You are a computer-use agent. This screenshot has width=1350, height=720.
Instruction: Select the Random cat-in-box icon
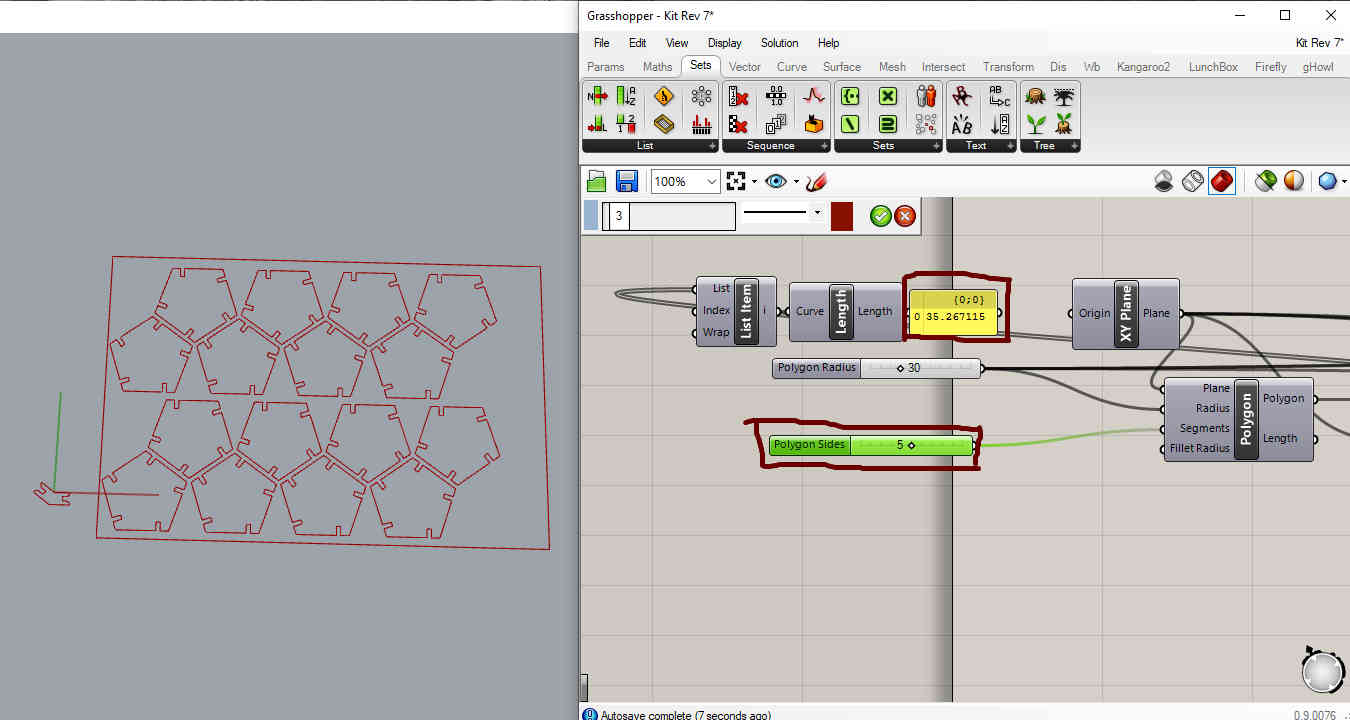click(x=814, y=124)
